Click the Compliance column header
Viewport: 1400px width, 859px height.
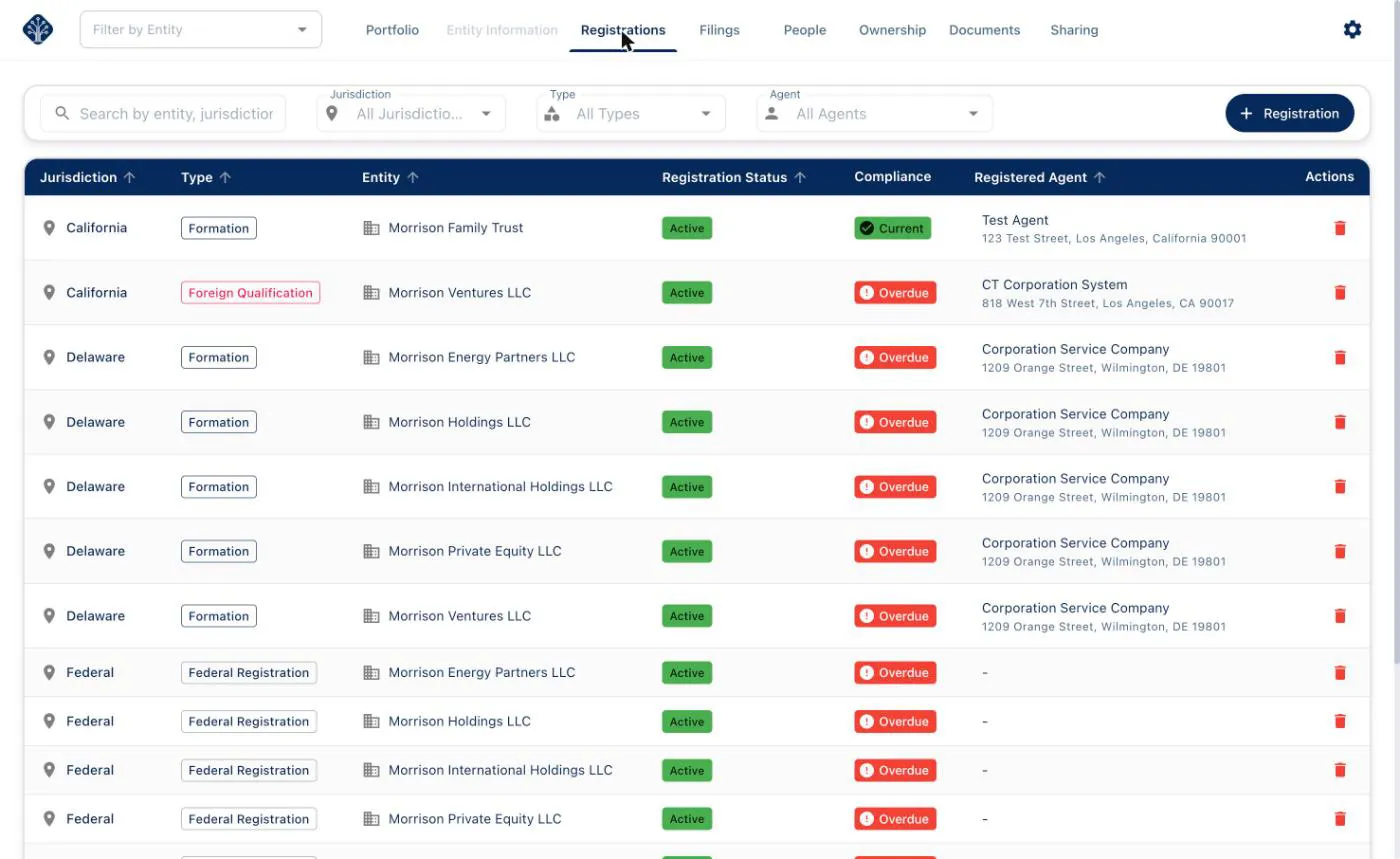pos(892,177)
